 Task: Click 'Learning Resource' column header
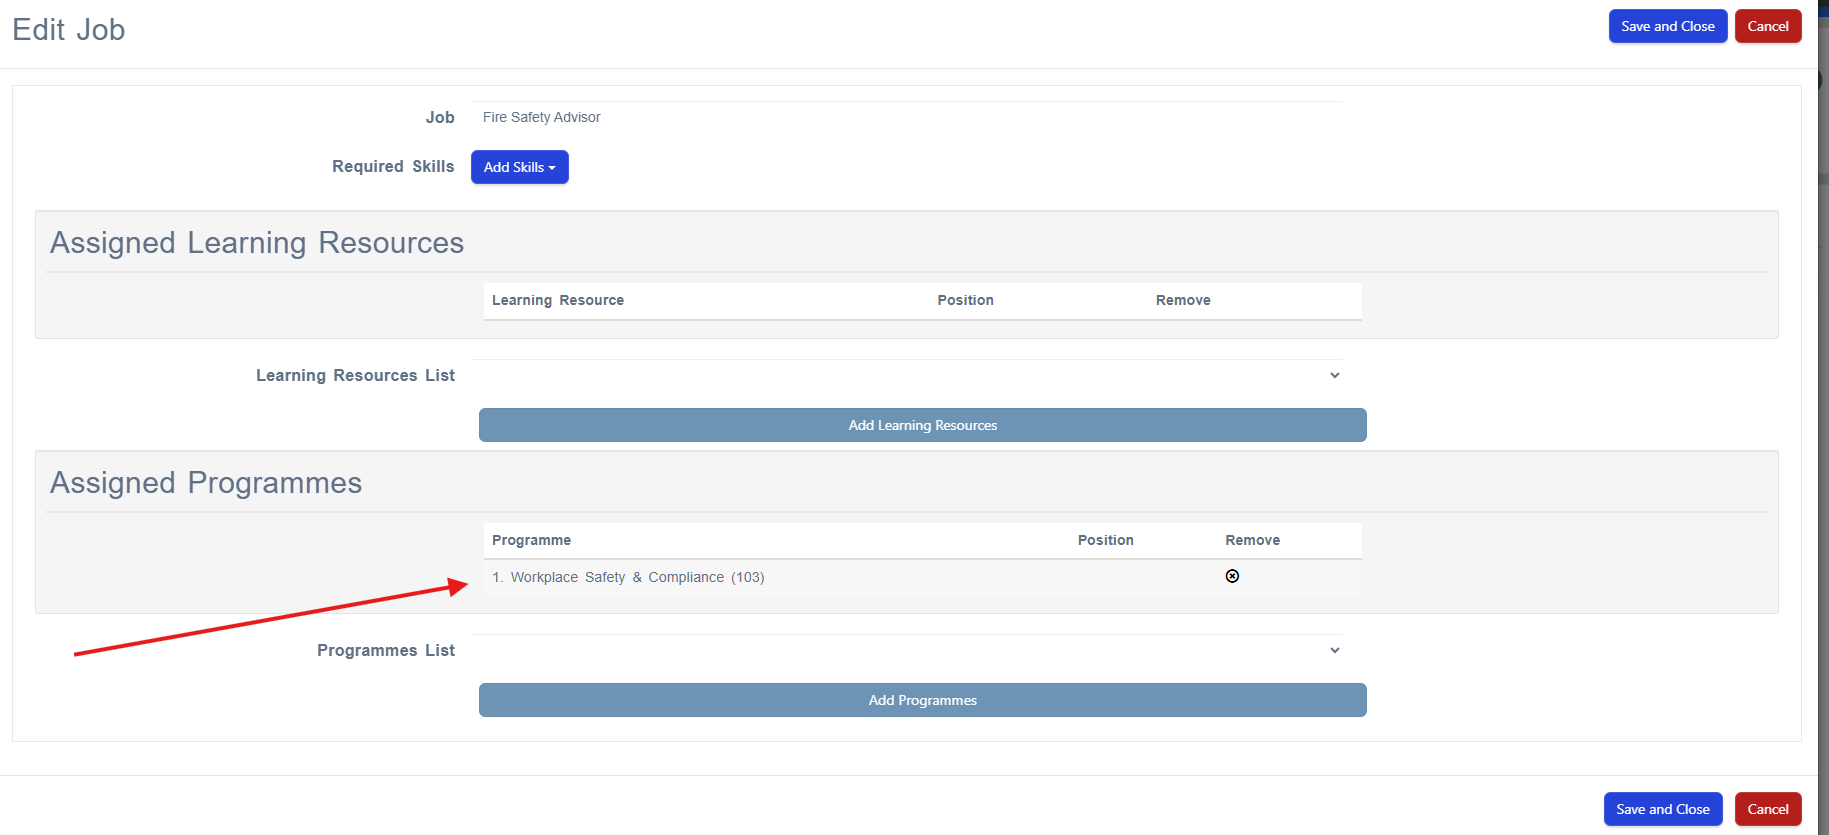coord(558,300)
